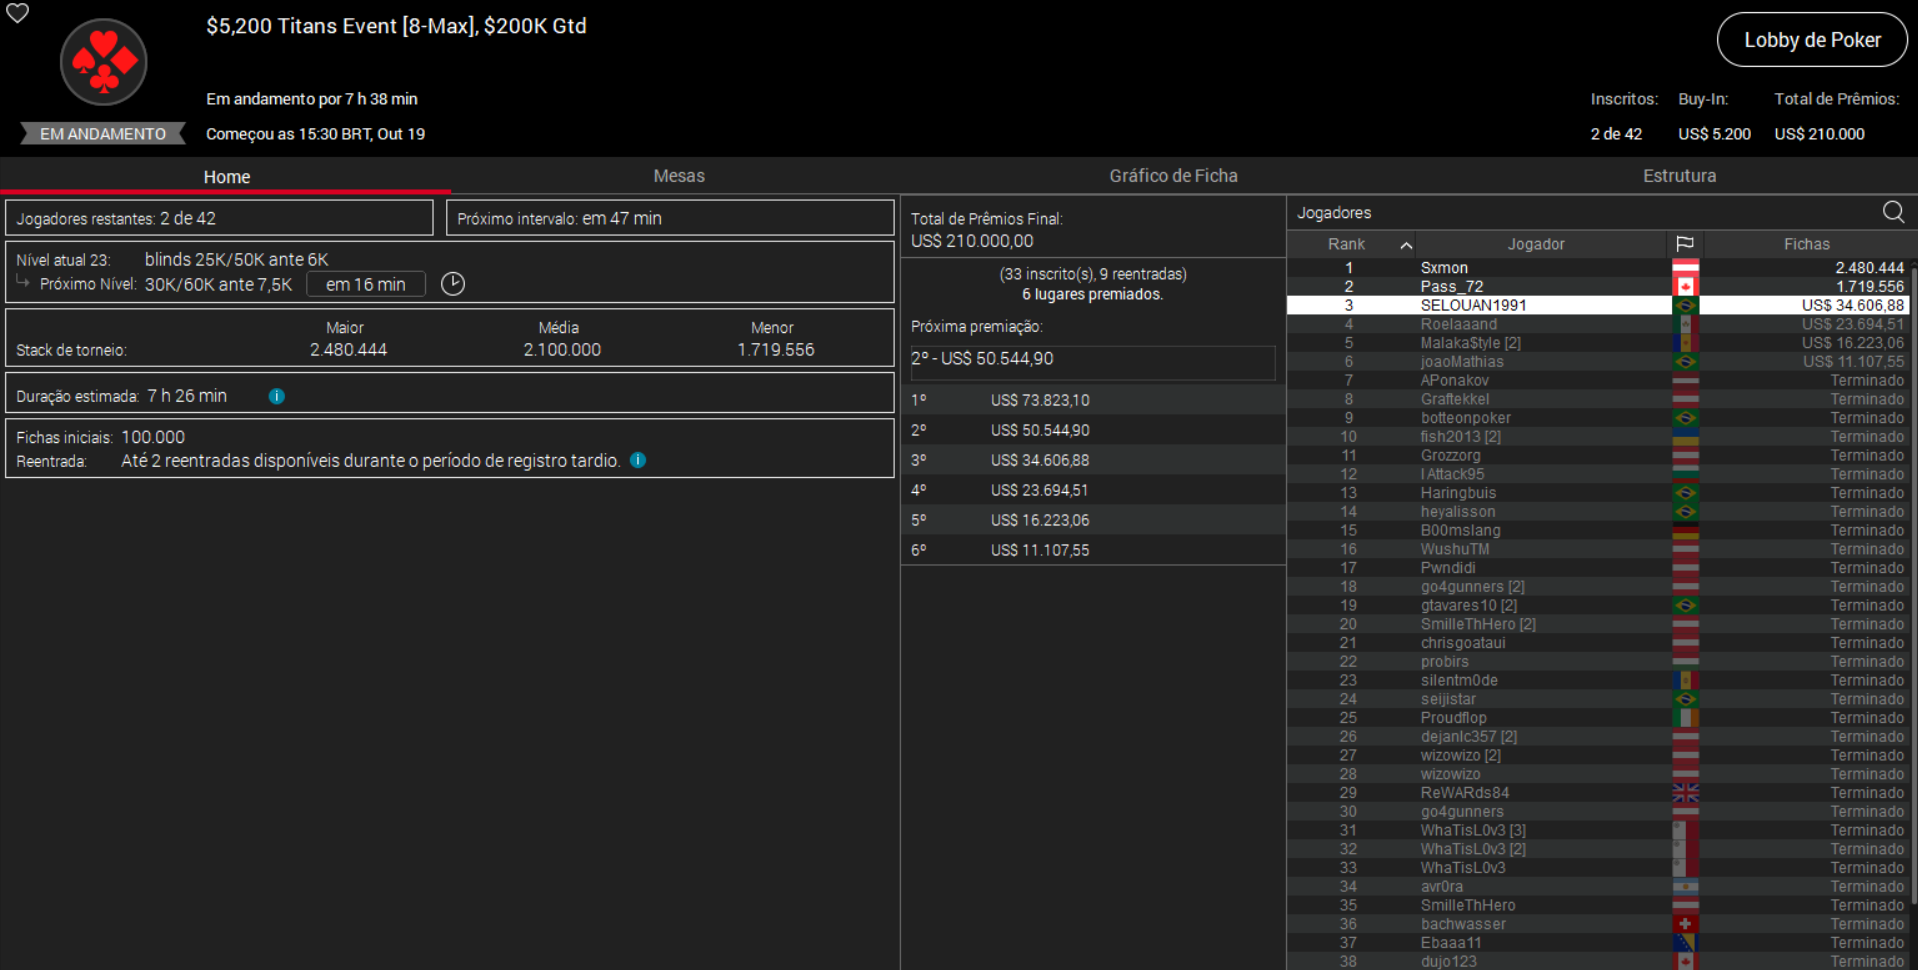The height and width of the screenshot is (970, 1918).
Task: Click the red poker suits tournament logo
Action: click(104, 62)
